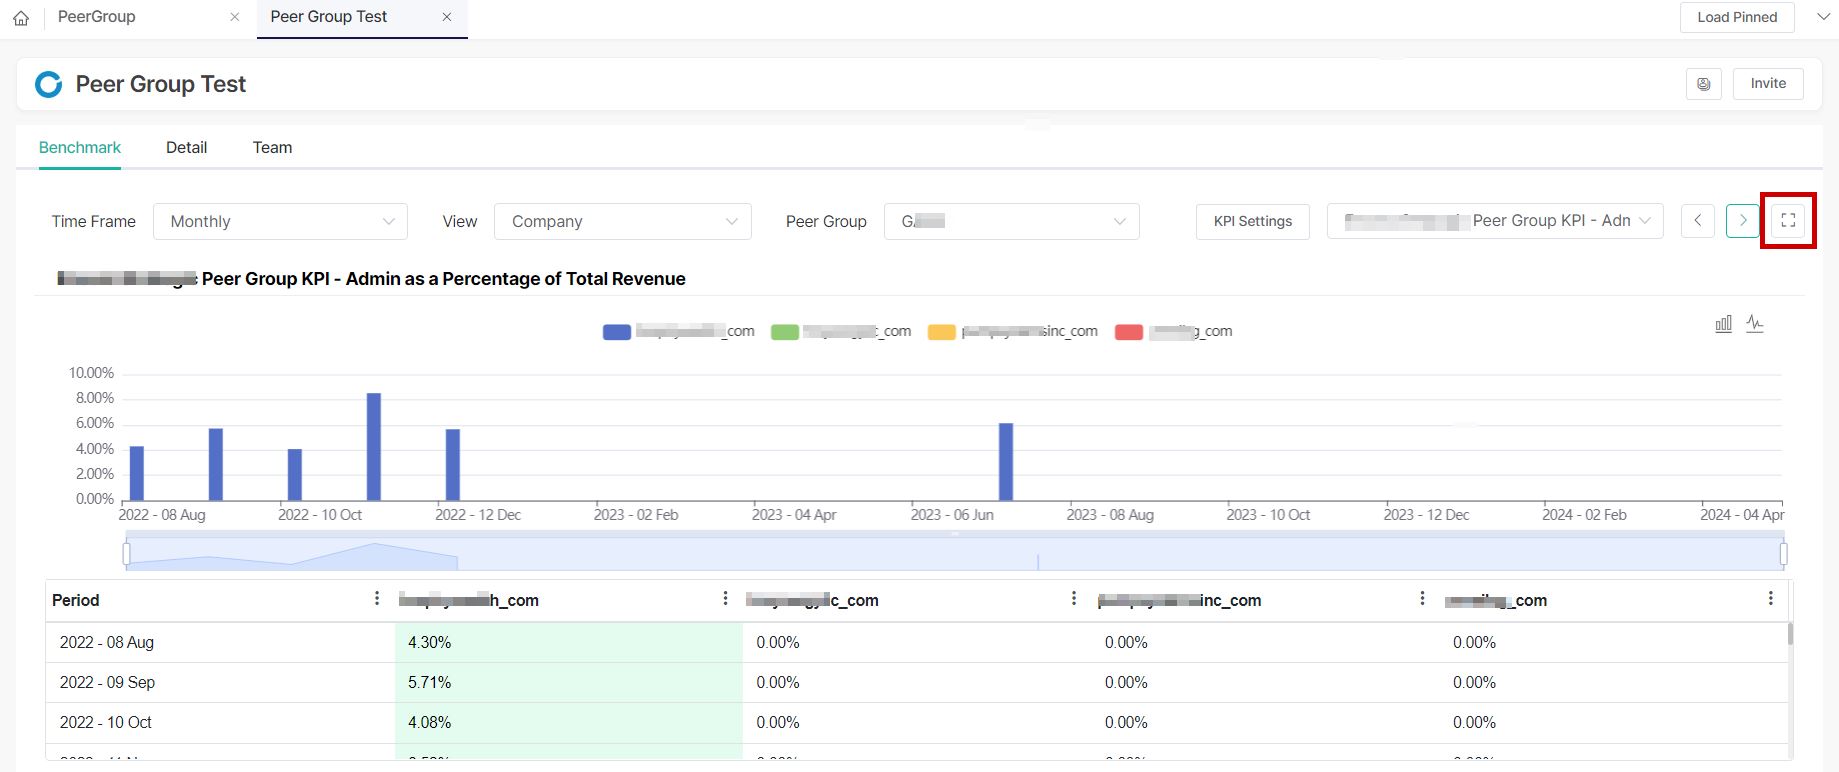Switch chart to line chart view
Screen dimensions: 1839x772
tap(1755, 324)
